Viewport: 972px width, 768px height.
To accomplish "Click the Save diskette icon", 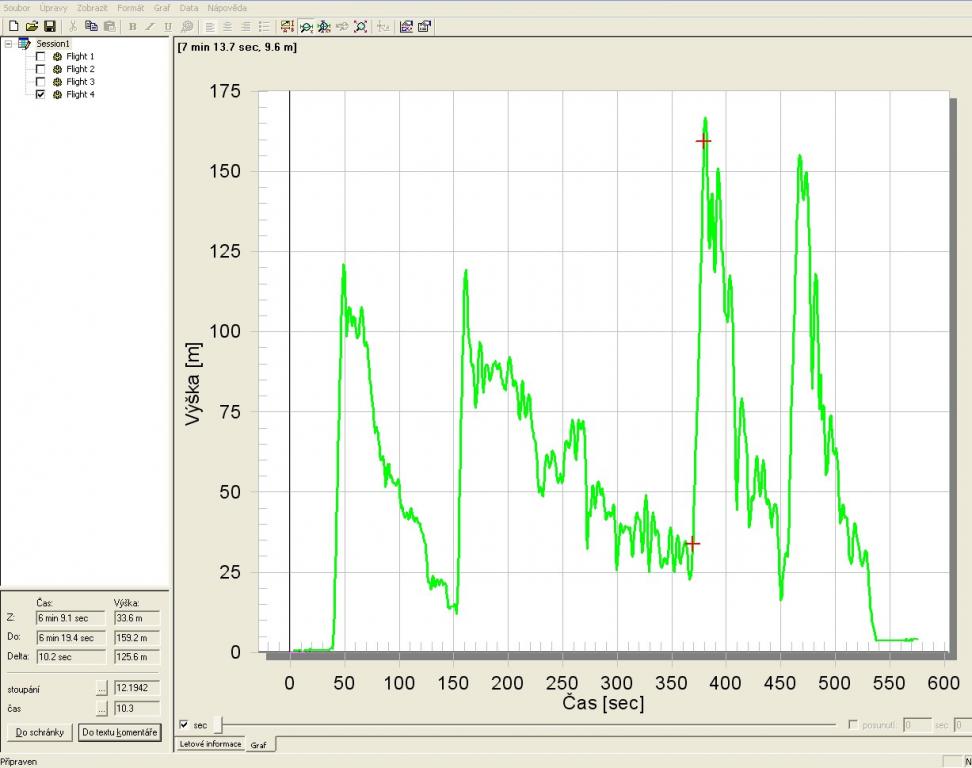I will (49, 26).
